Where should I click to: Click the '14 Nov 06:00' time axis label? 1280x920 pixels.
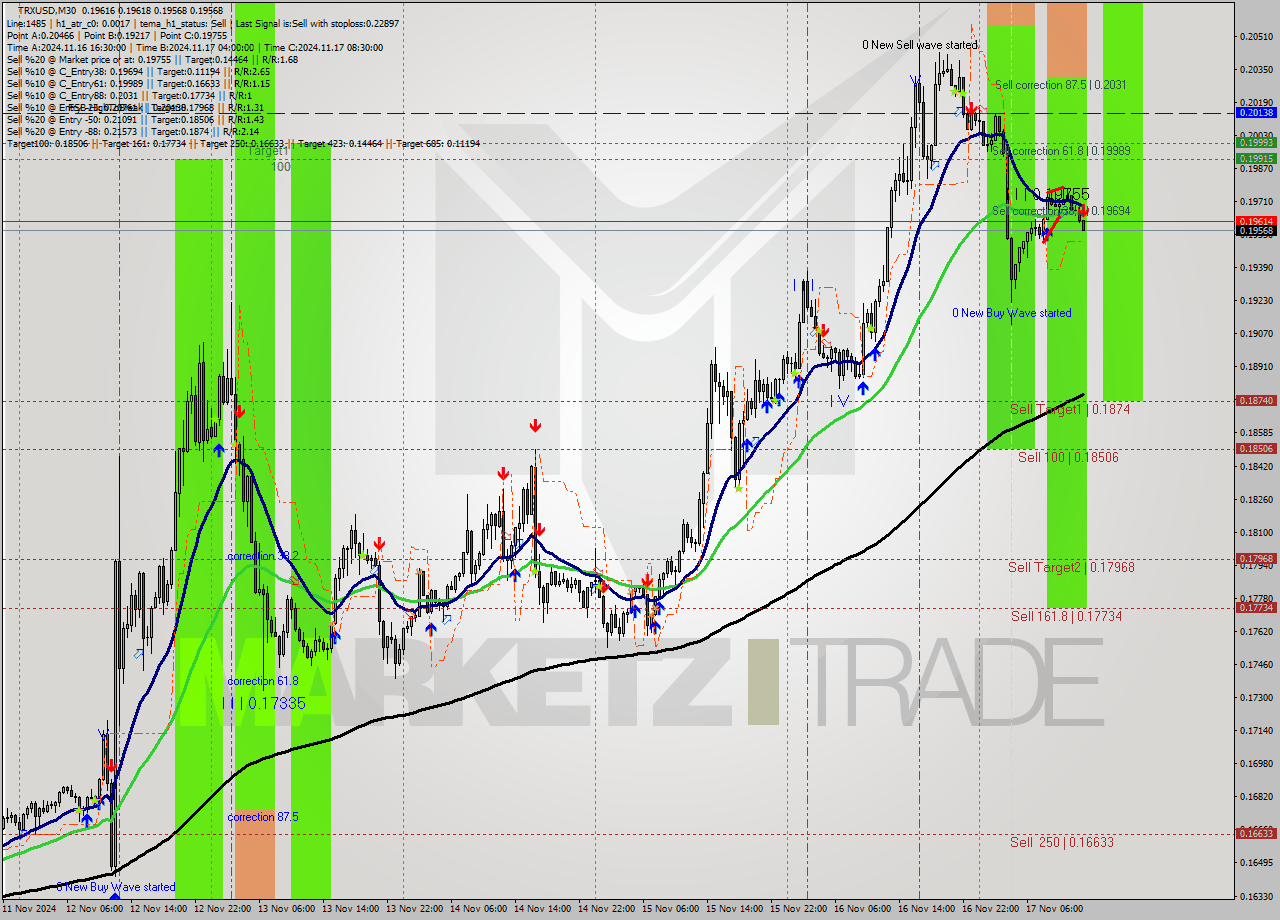(479, 910)
